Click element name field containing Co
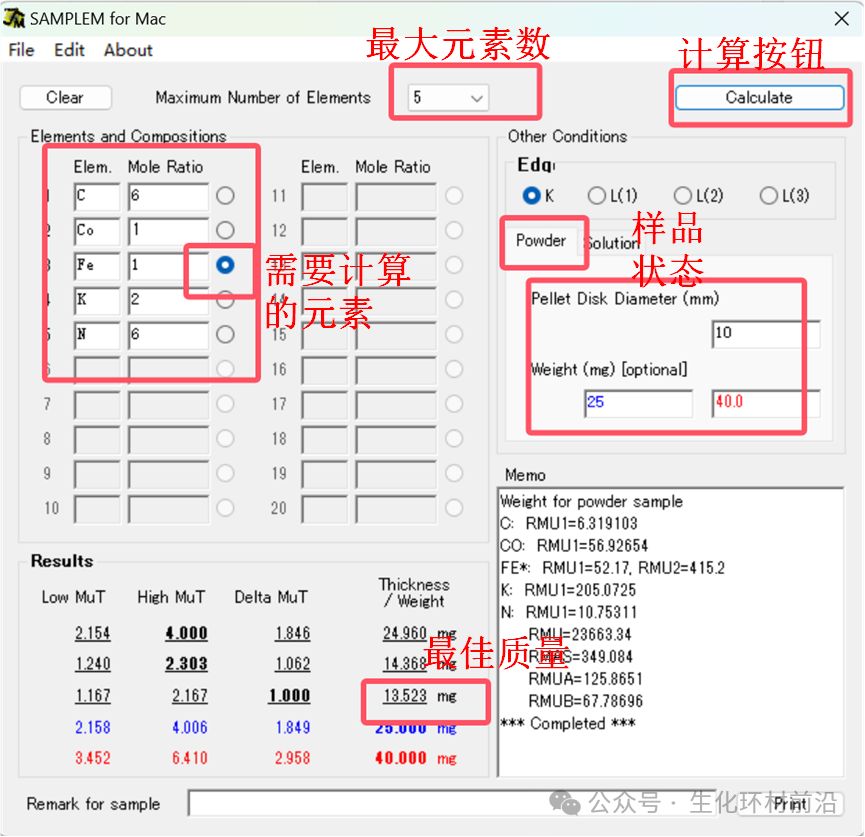This screenshot has width=865, height=837. (97, 231)
